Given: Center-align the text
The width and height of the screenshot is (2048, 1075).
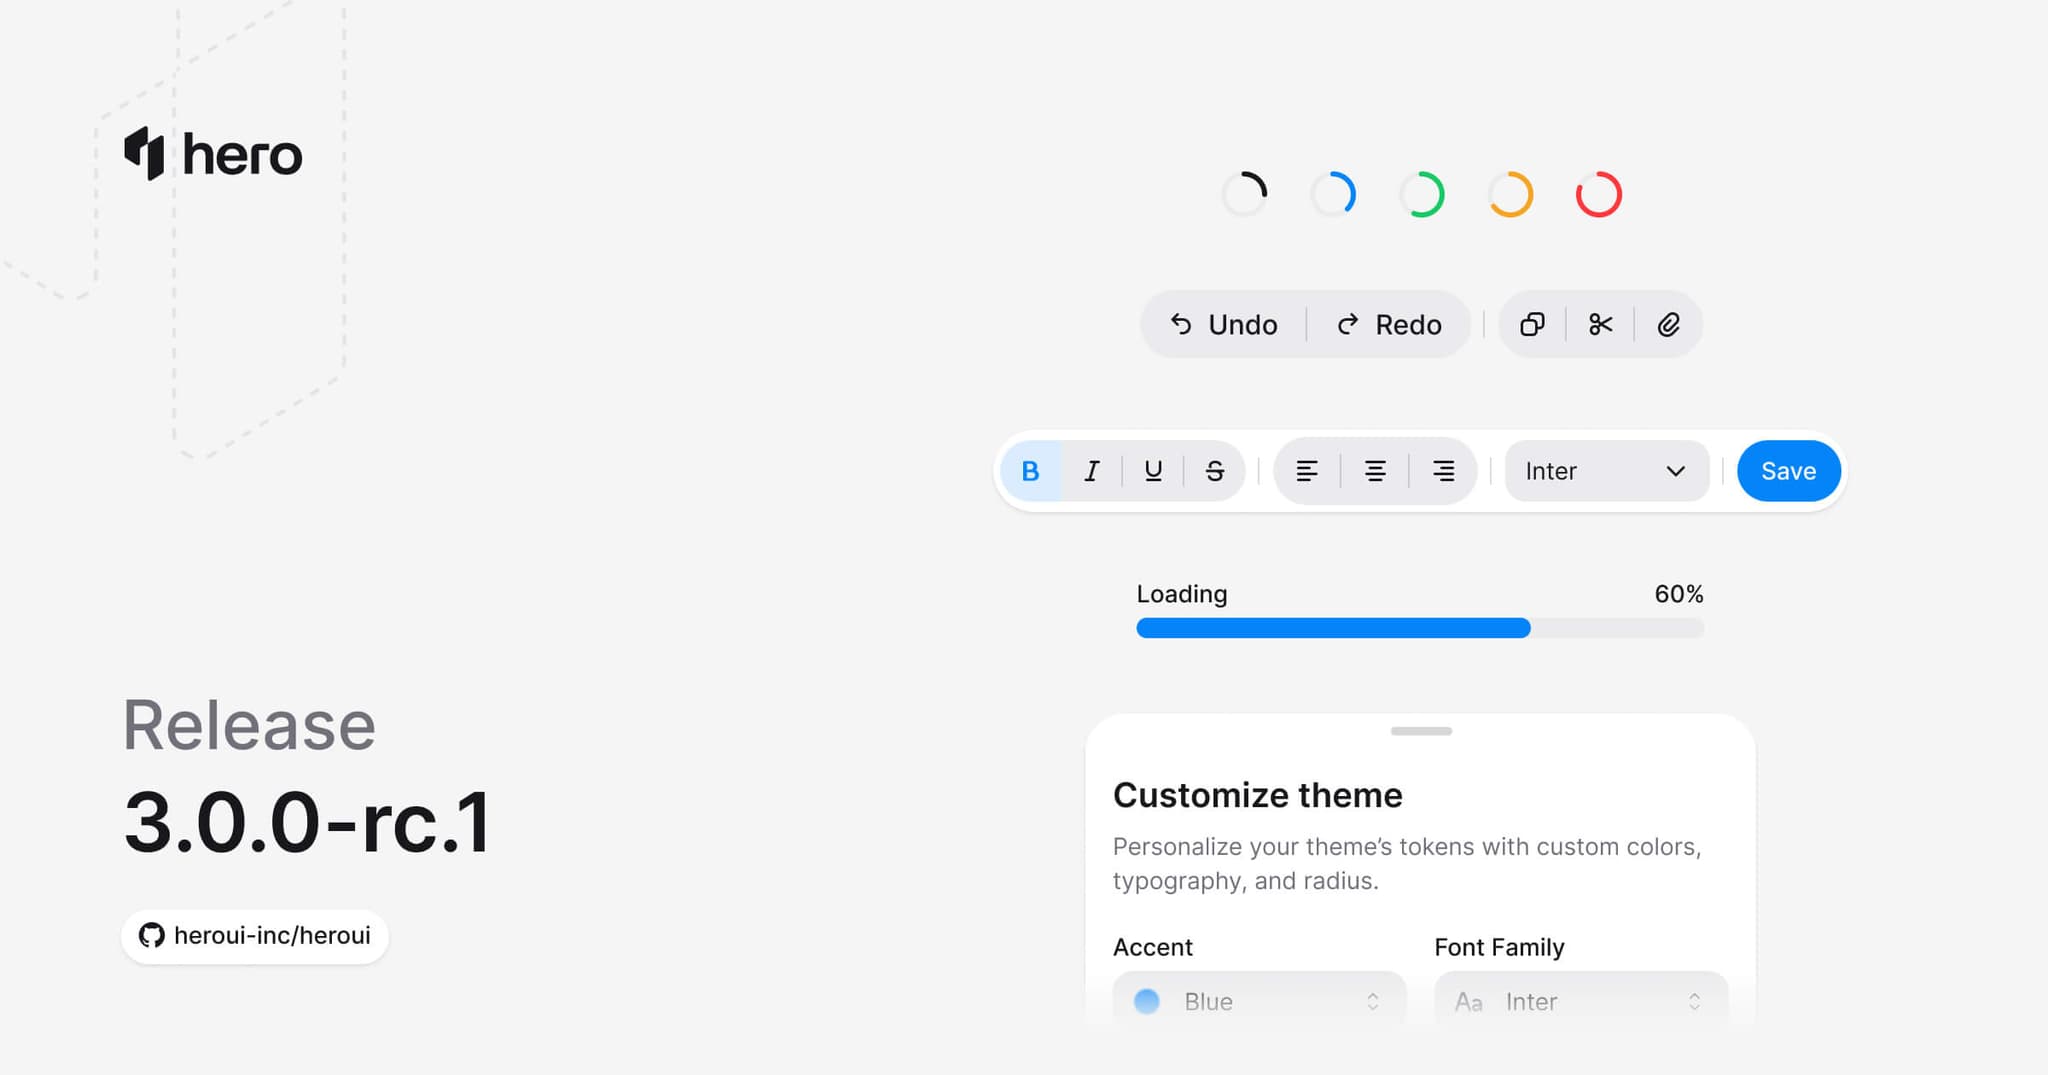Looking at the screenshot, I should [1375, 471].
